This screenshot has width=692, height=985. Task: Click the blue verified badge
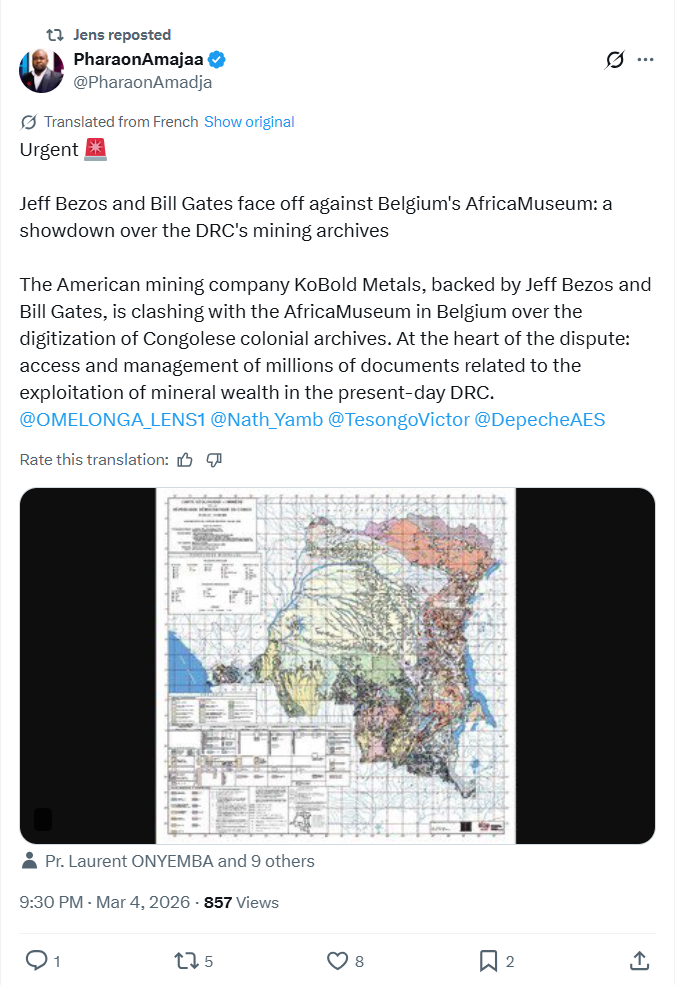click(x=216, y=60)
